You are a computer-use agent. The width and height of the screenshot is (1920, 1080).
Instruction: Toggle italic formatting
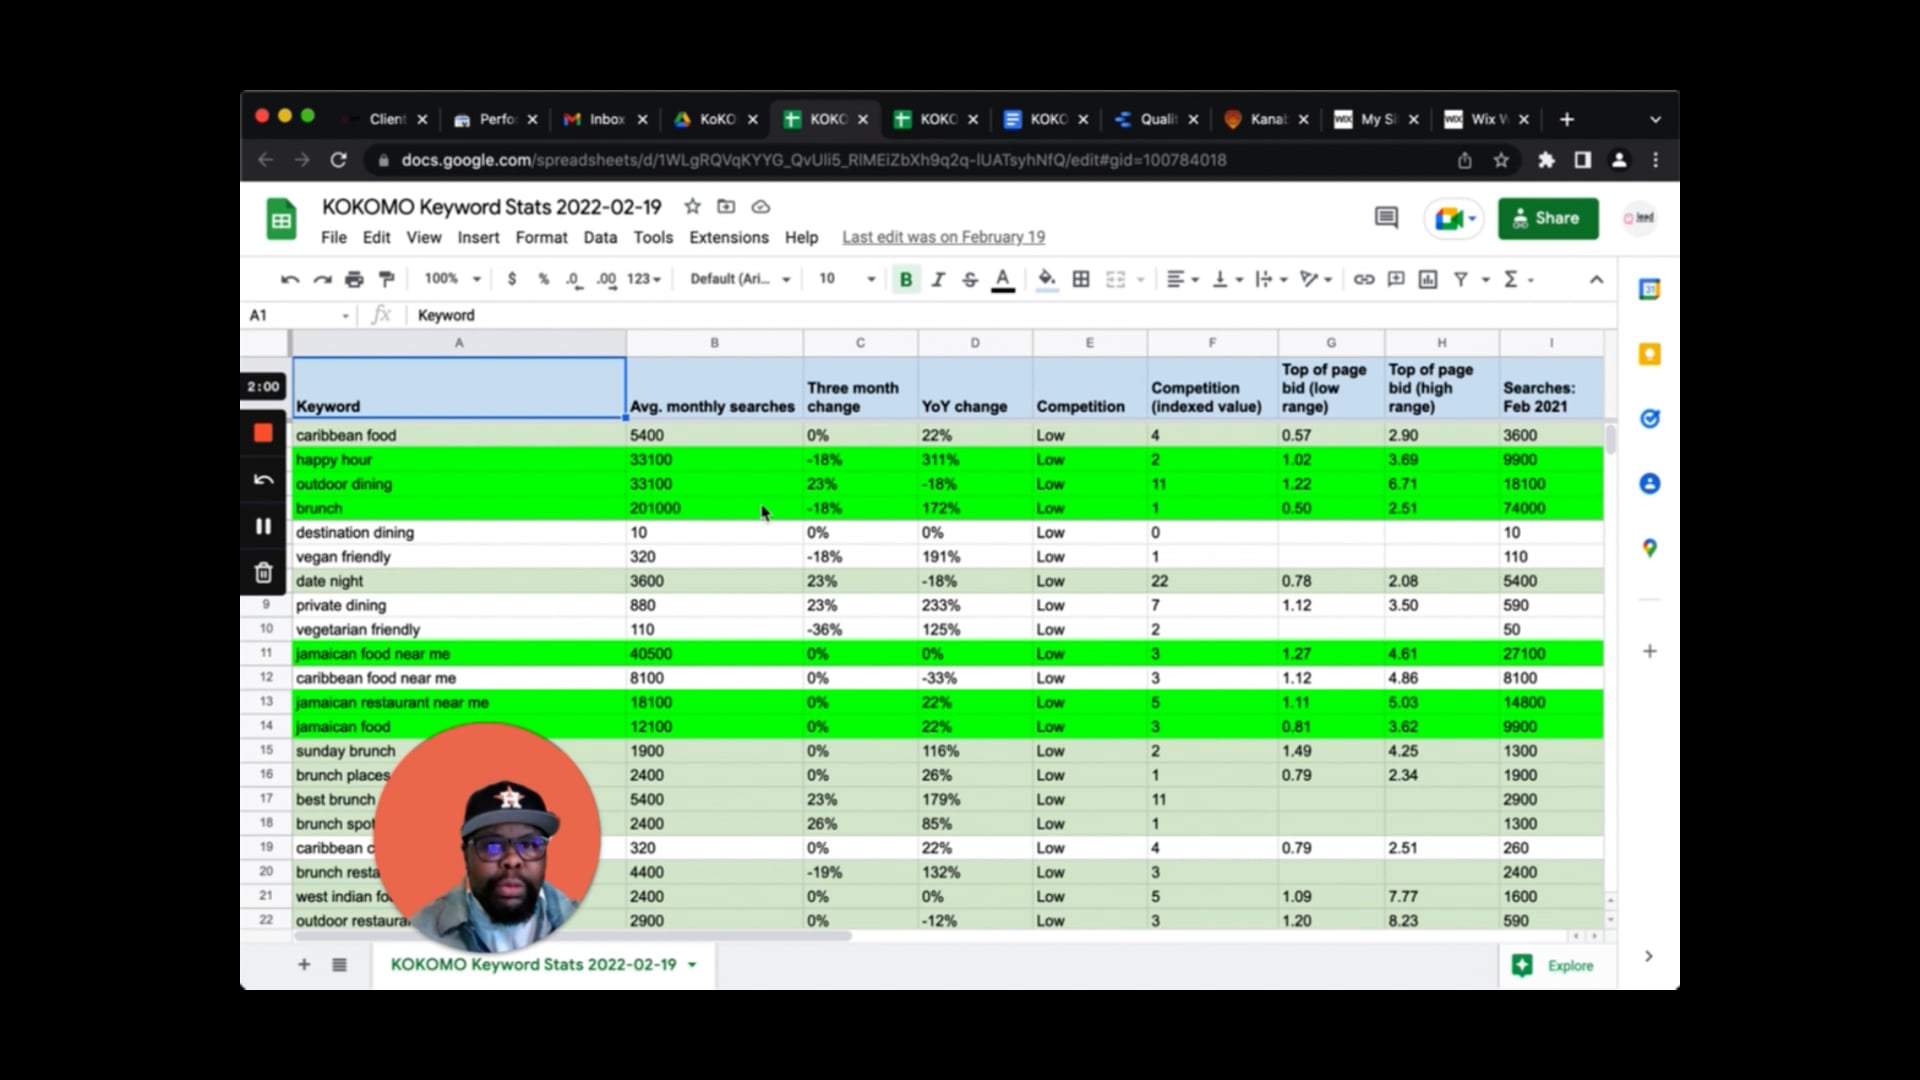pos(938,279)
